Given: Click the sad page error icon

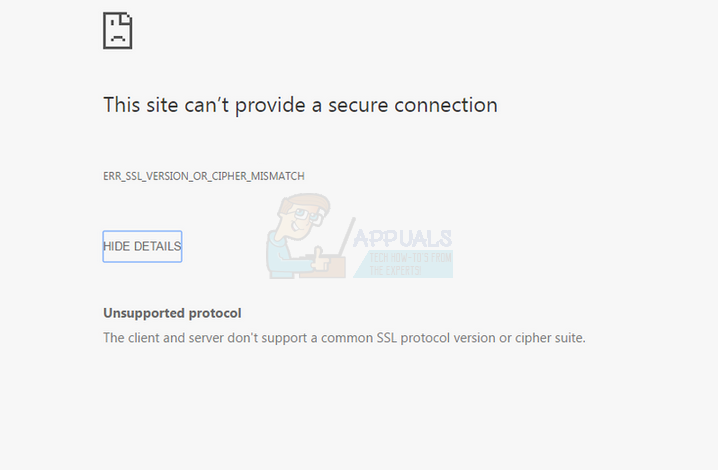Looking at the screenshot, I should click(x=118, y=30).
